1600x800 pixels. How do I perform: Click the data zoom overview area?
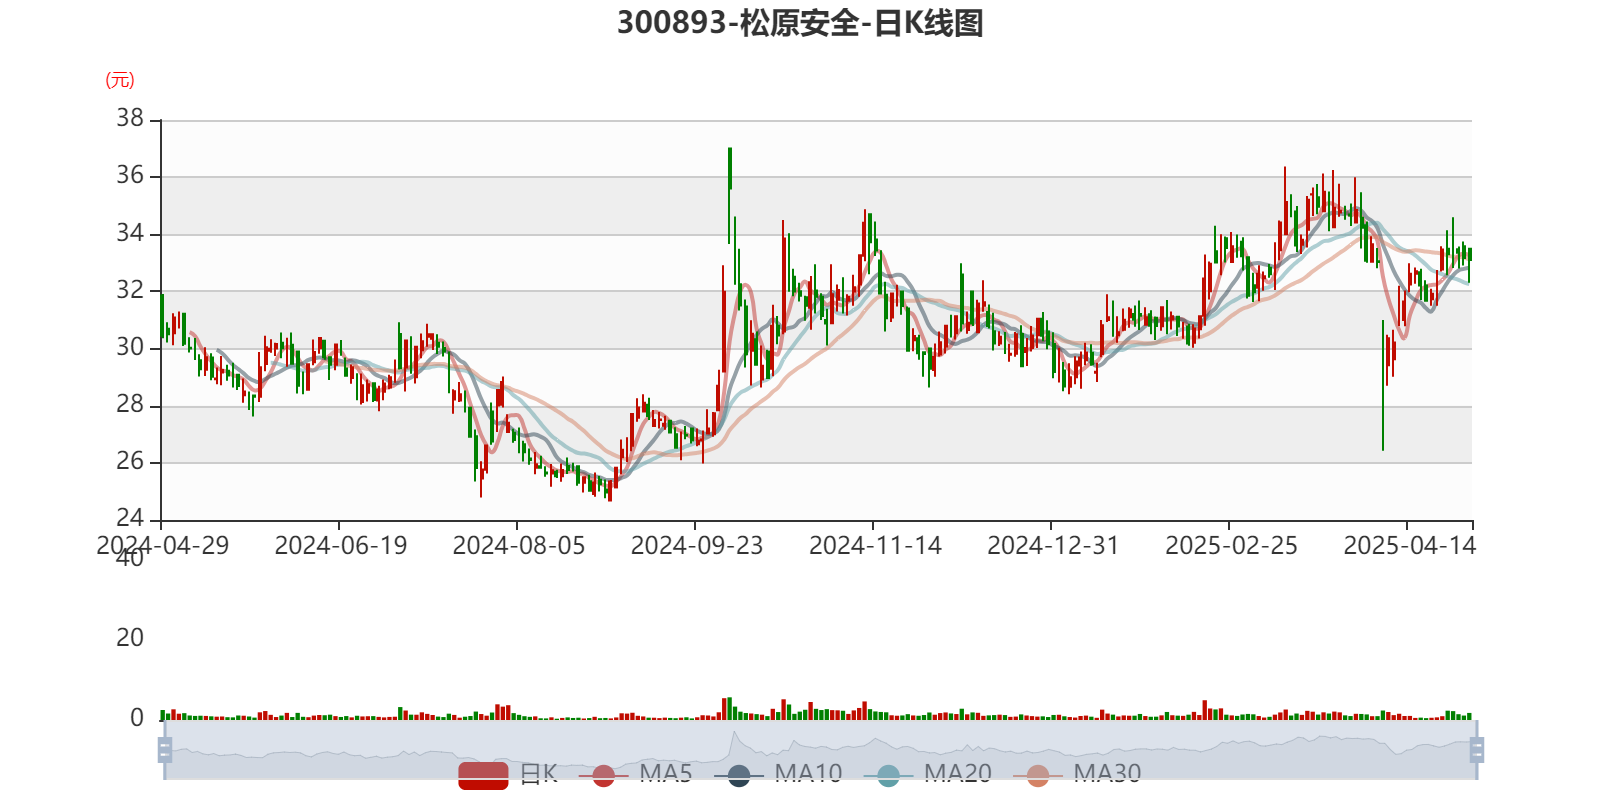[x=820, y=750]
